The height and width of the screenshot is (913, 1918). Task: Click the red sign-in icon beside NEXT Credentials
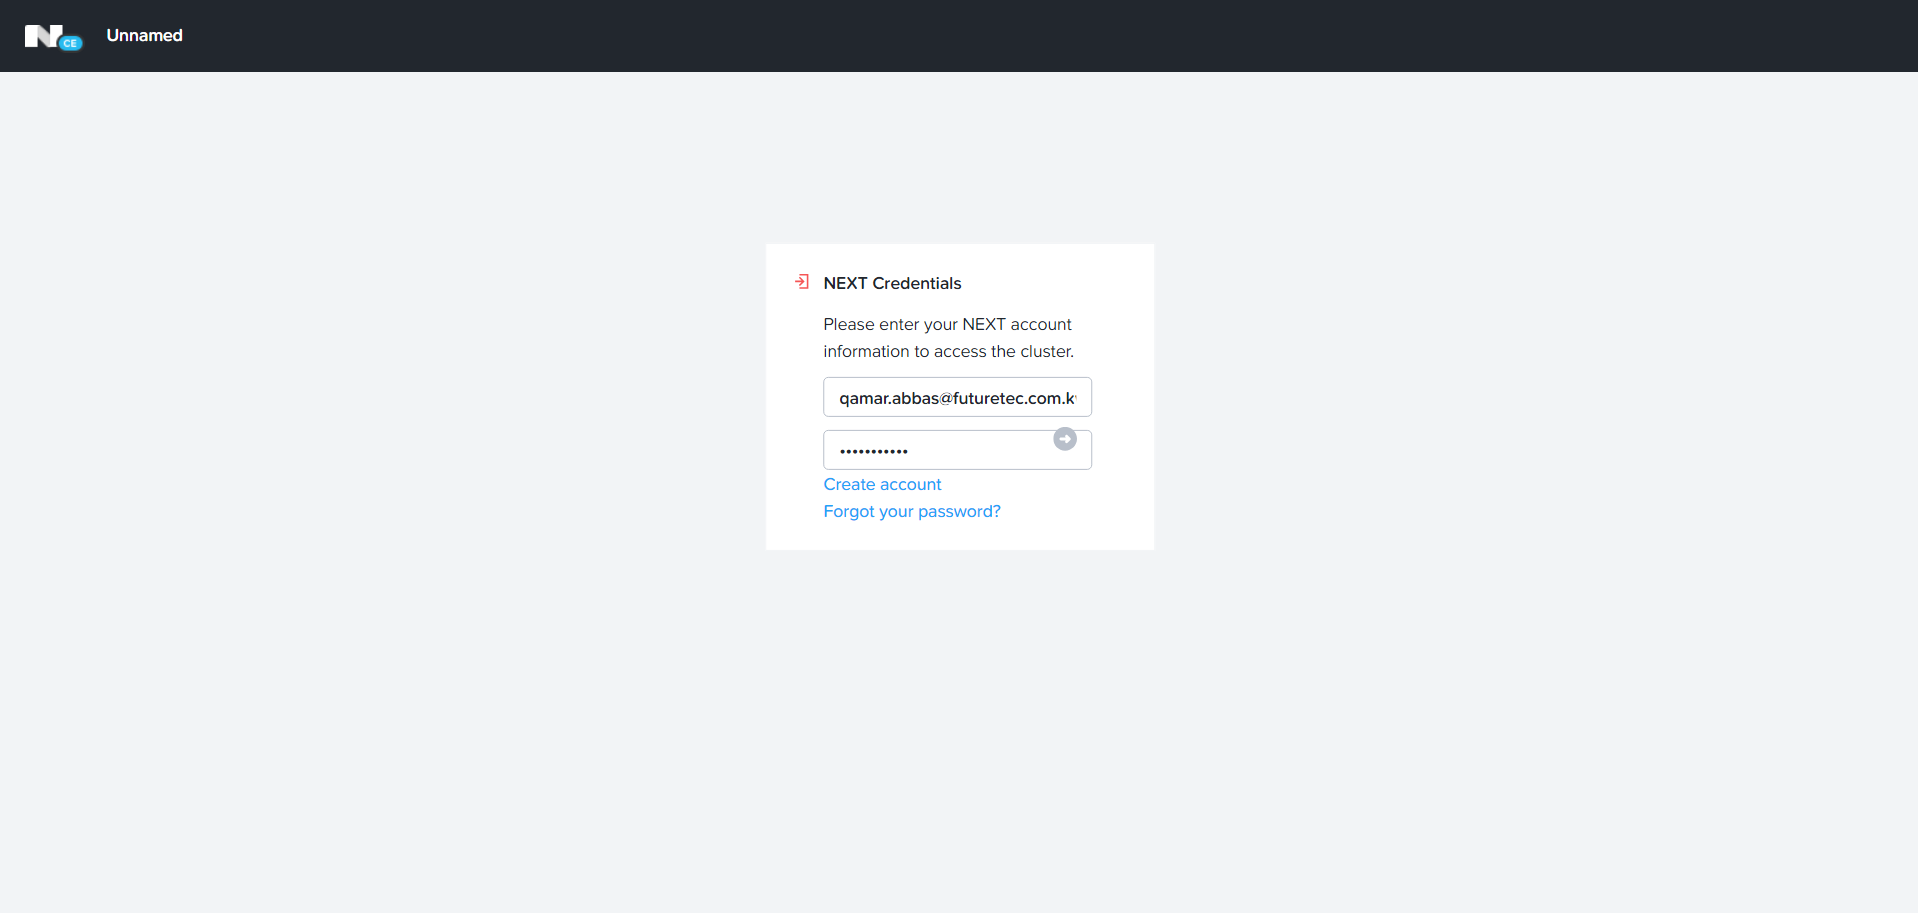click(802, 282)
